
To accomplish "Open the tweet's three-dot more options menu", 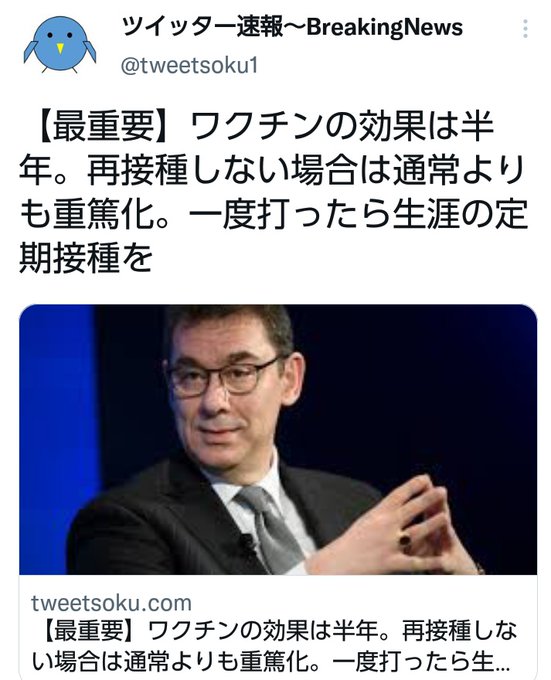I will tap(525, 29).
